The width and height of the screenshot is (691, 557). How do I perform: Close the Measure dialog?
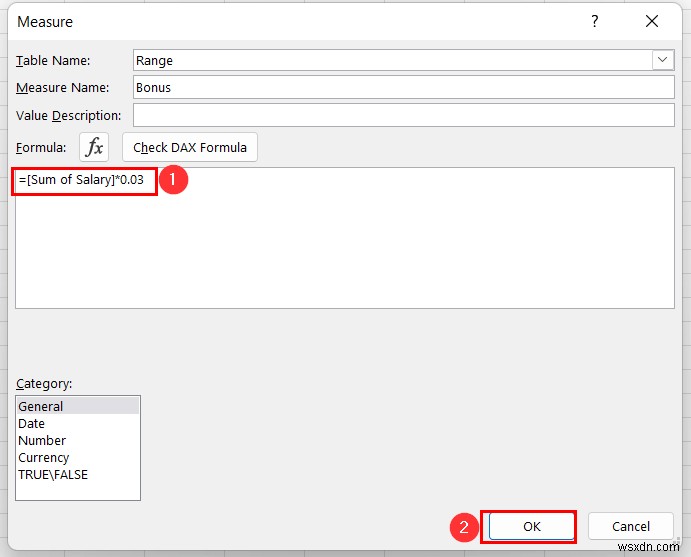click(652, 21)
